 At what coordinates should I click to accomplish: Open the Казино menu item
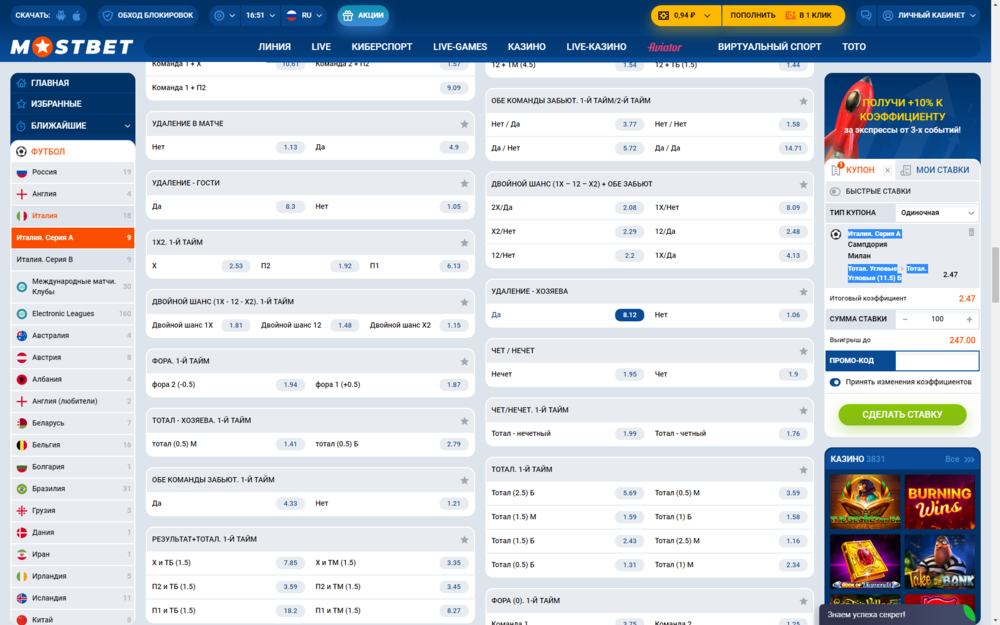[x=526, y=47]
